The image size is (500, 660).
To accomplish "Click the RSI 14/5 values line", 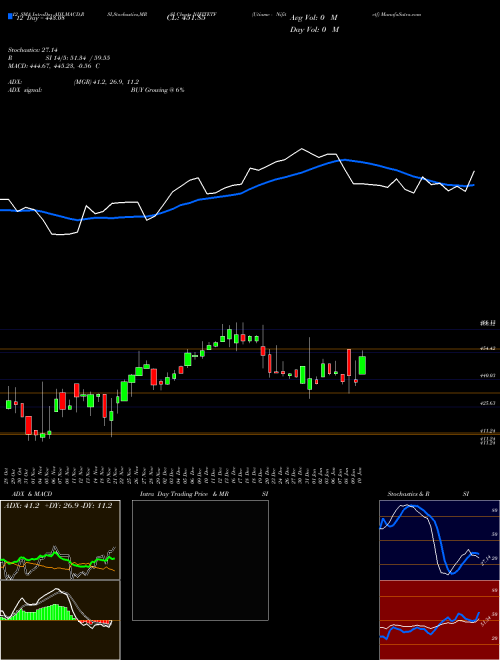I will 59,58.
